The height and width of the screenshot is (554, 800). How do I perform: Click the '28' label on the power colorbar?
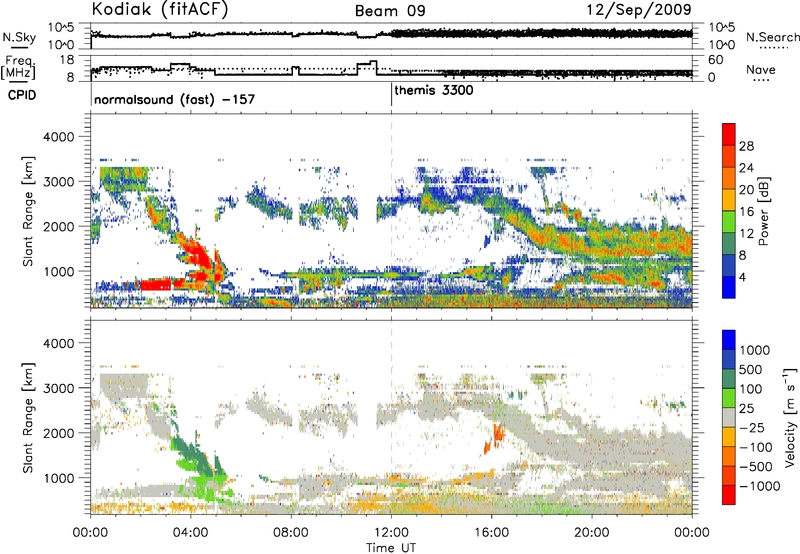tap(746, 146)
